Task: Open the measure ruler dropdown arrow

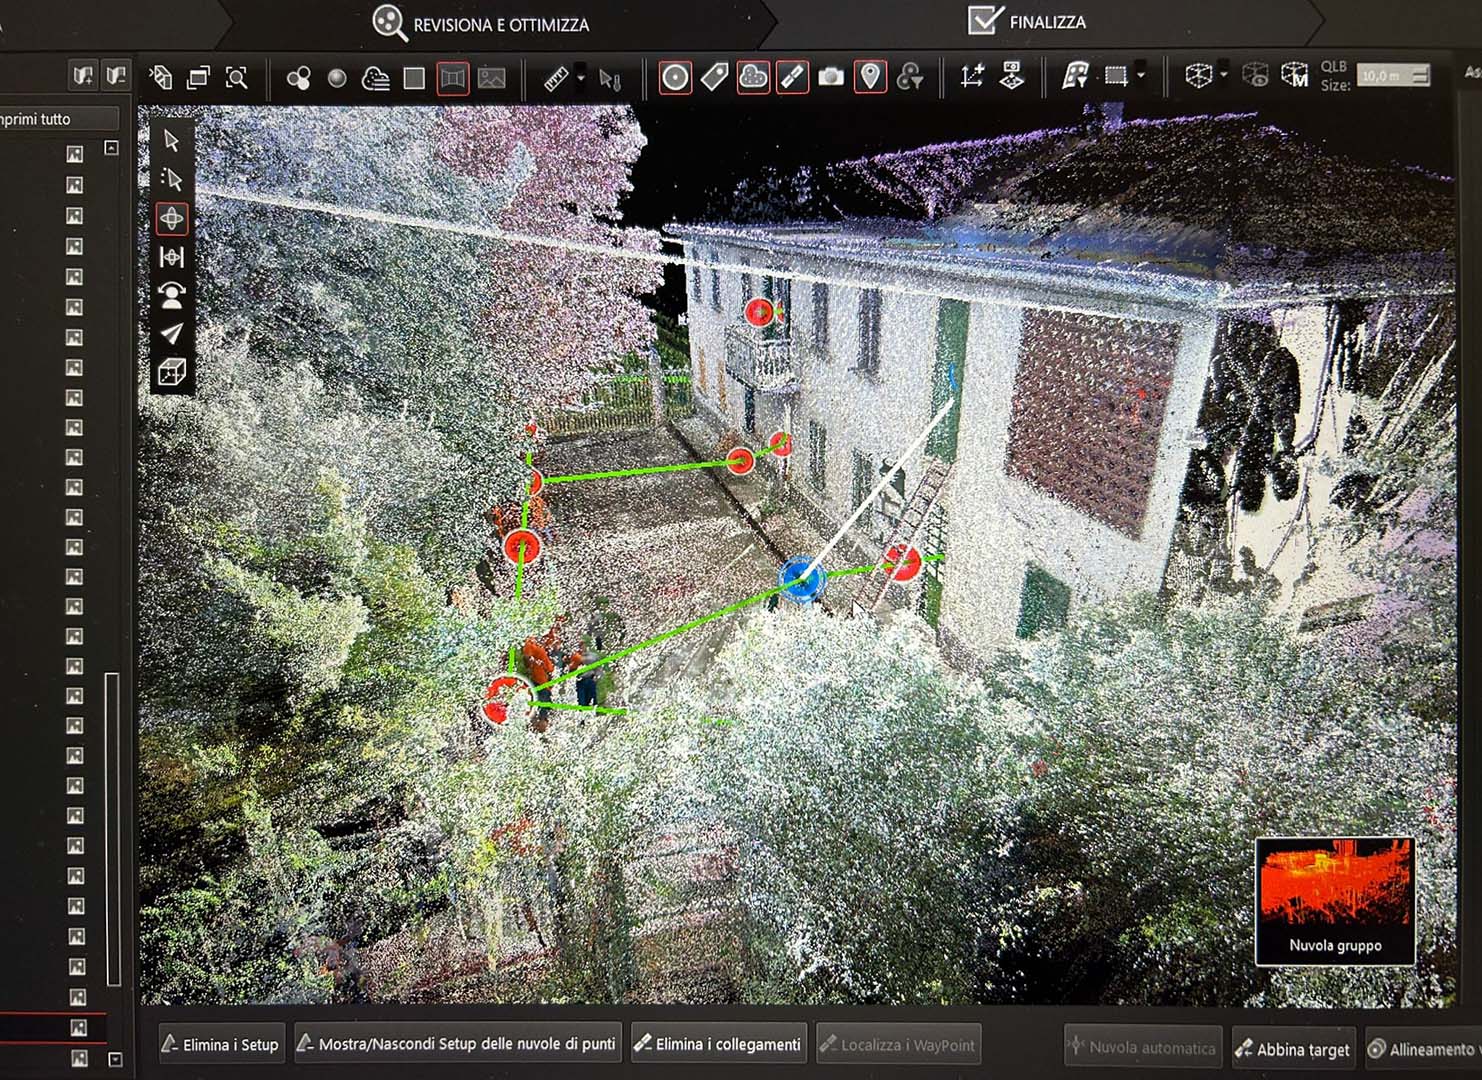Action: coord(581,78)
